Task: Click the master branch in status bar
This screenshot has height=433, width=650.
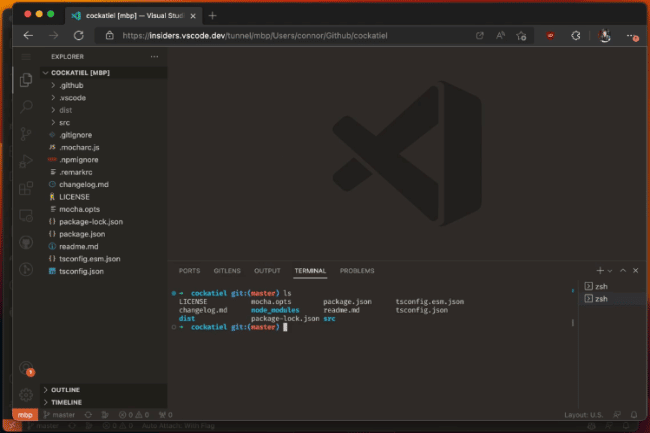Action: tap(59, 415)
